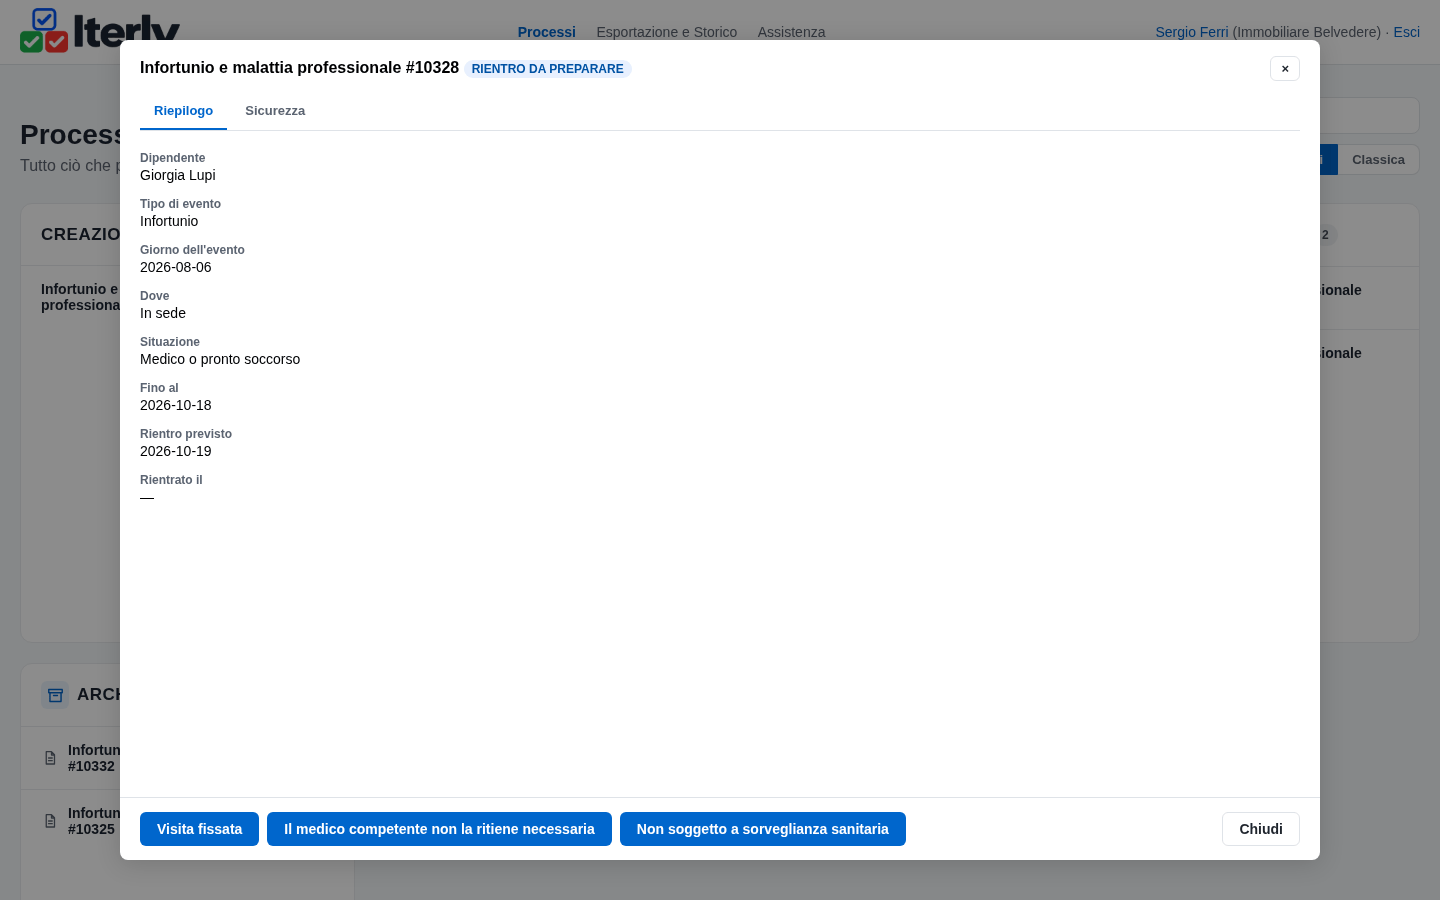The image size is (1440, 900).
Task: Click the document icon beside #10332
Action: pos(50,758)
